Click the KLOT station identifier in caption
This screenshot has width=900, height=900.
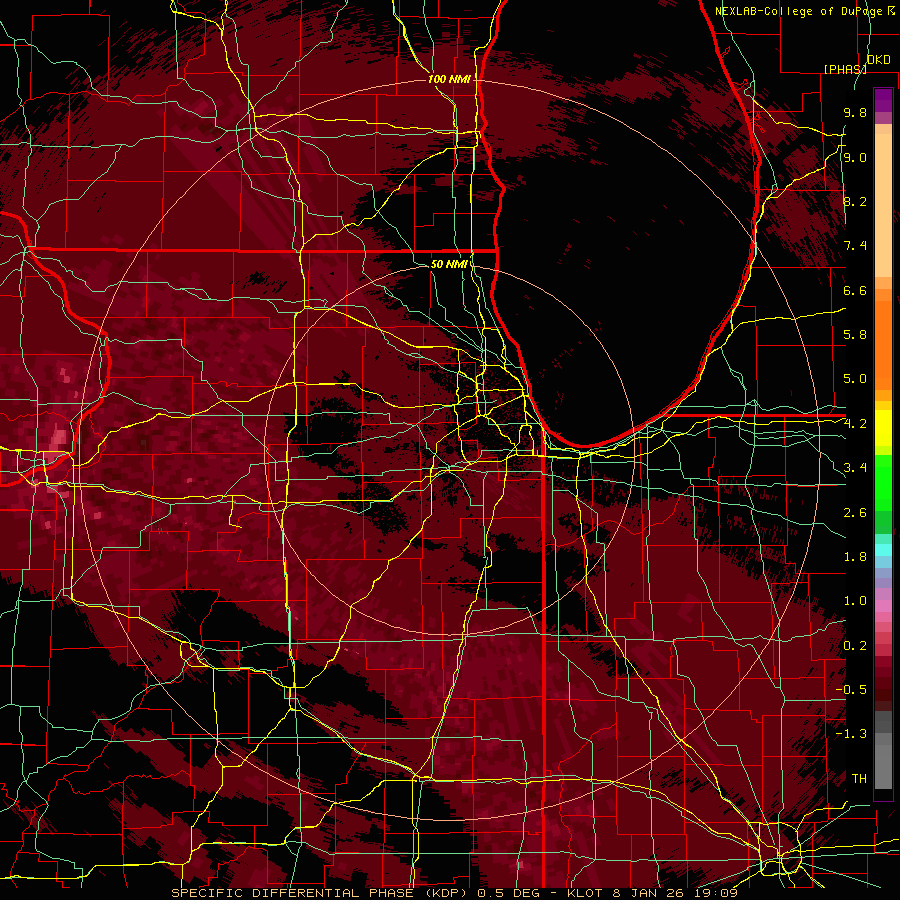[x=585, y=893]
